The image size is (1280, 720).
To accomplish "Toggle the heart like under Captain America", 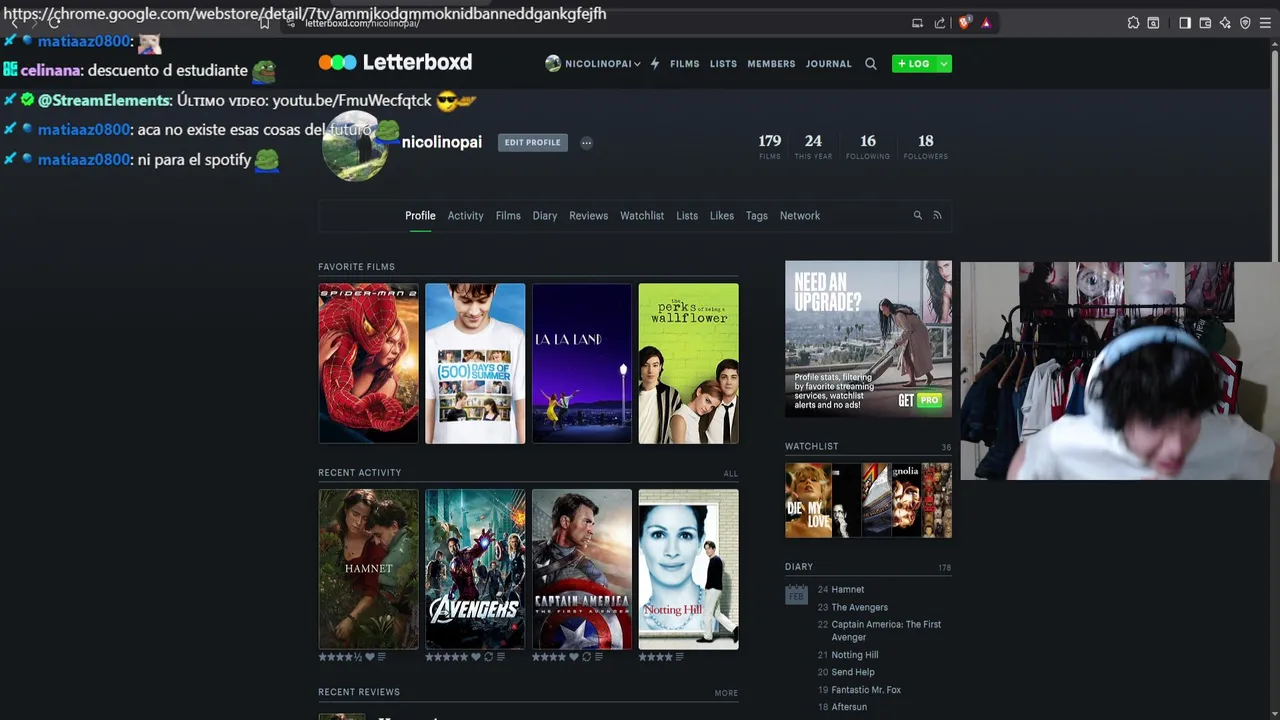I will (574, 657).
